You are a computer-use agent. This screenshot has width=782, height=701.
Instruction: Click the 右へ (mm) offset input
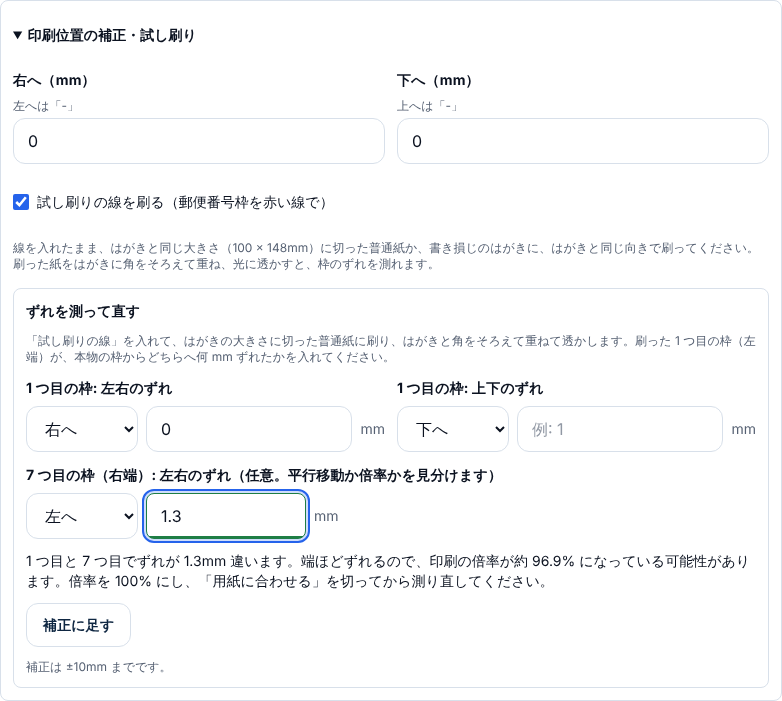(x=198, y=141)
